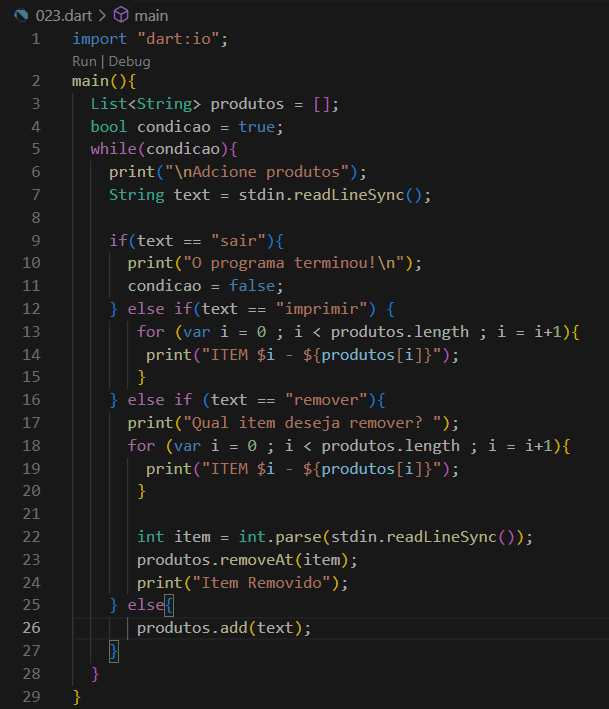609x709 pixels.
Task: Click stdin.readLineSync() on line 7
Action: (x=330, y=195)
